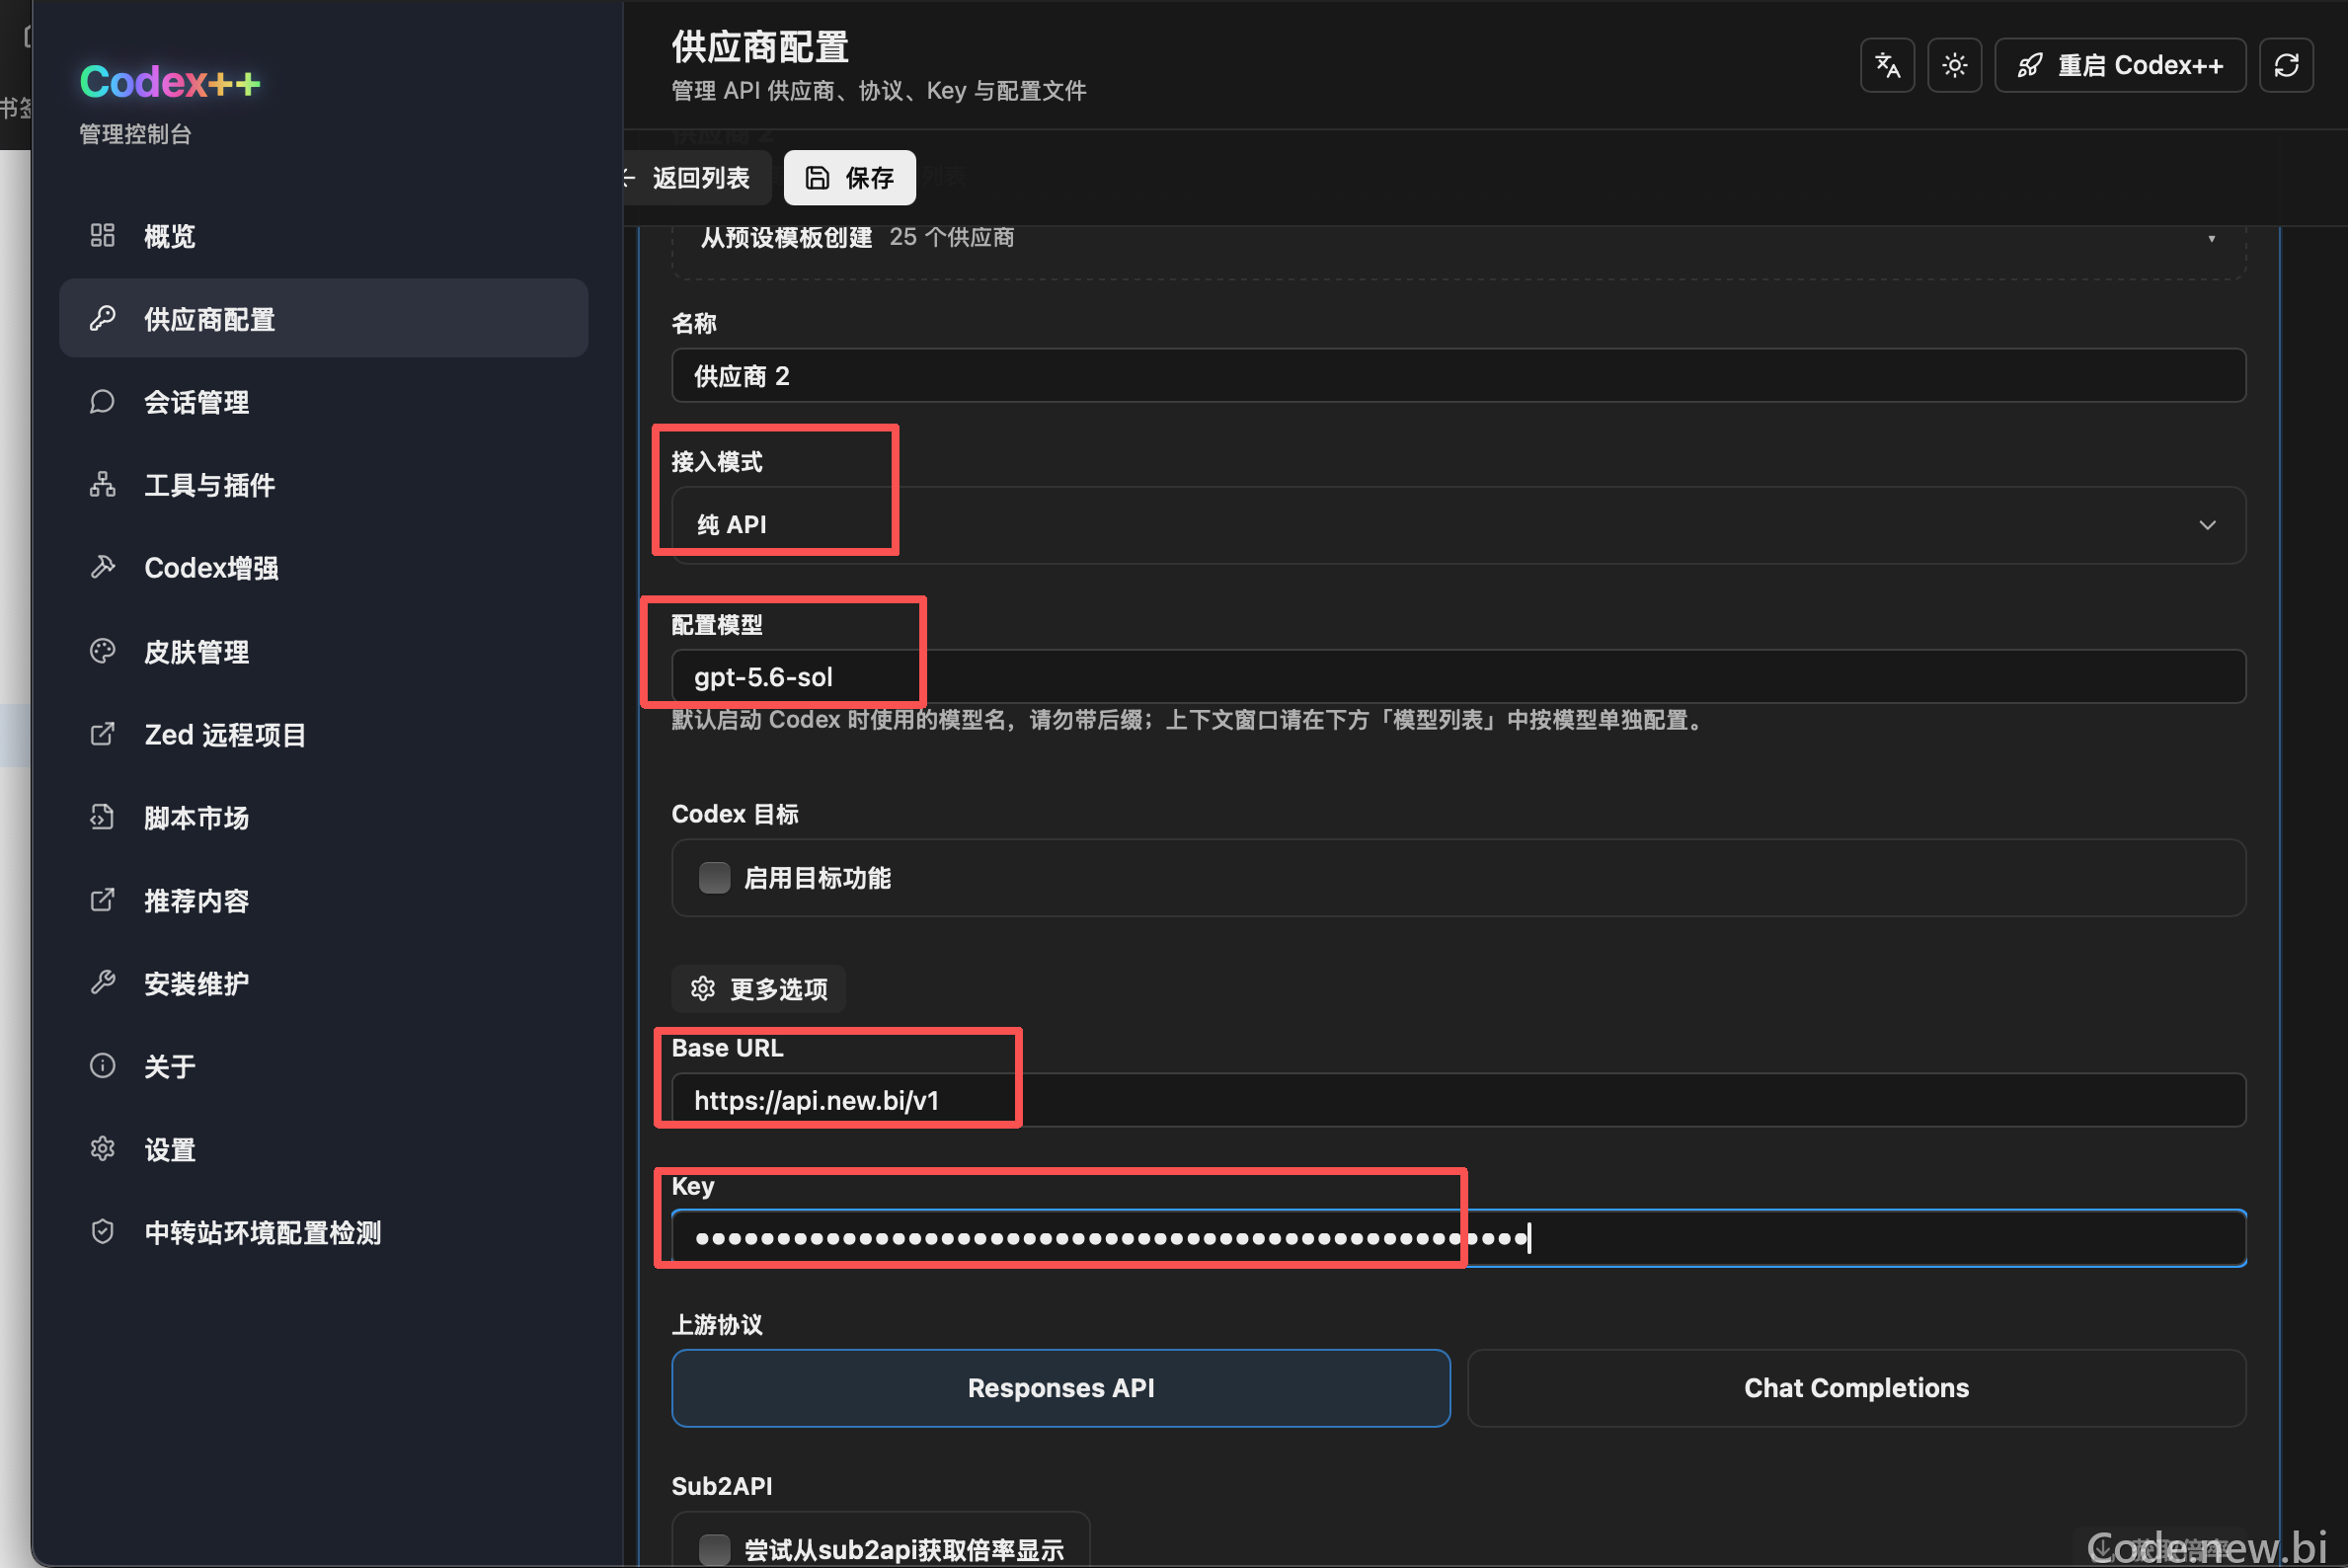Click the key icon beside 供应商配置
Viewport: 2348px width, 1568px height.
(x=102, y=318)
